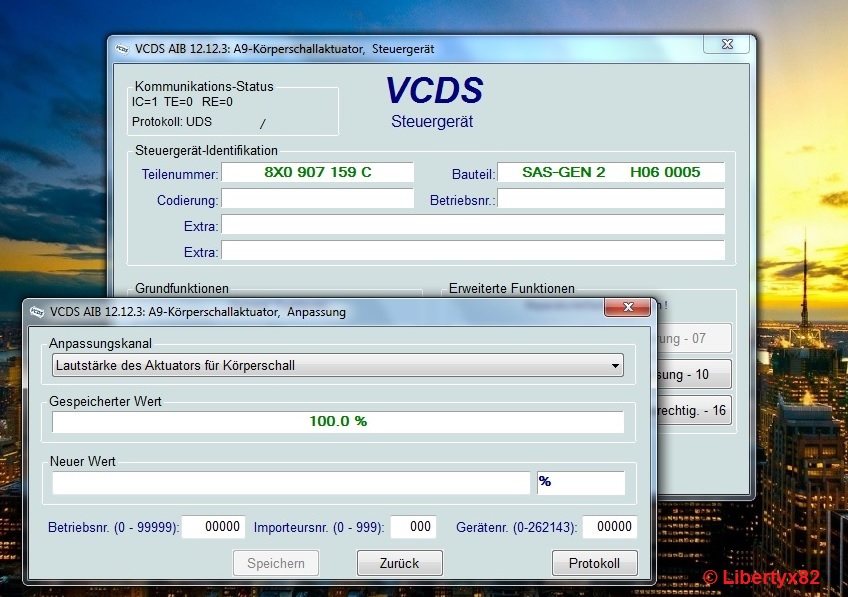
Task: Click the percent unit box beside Neuer Wert
Action: (x=581, y=482)
